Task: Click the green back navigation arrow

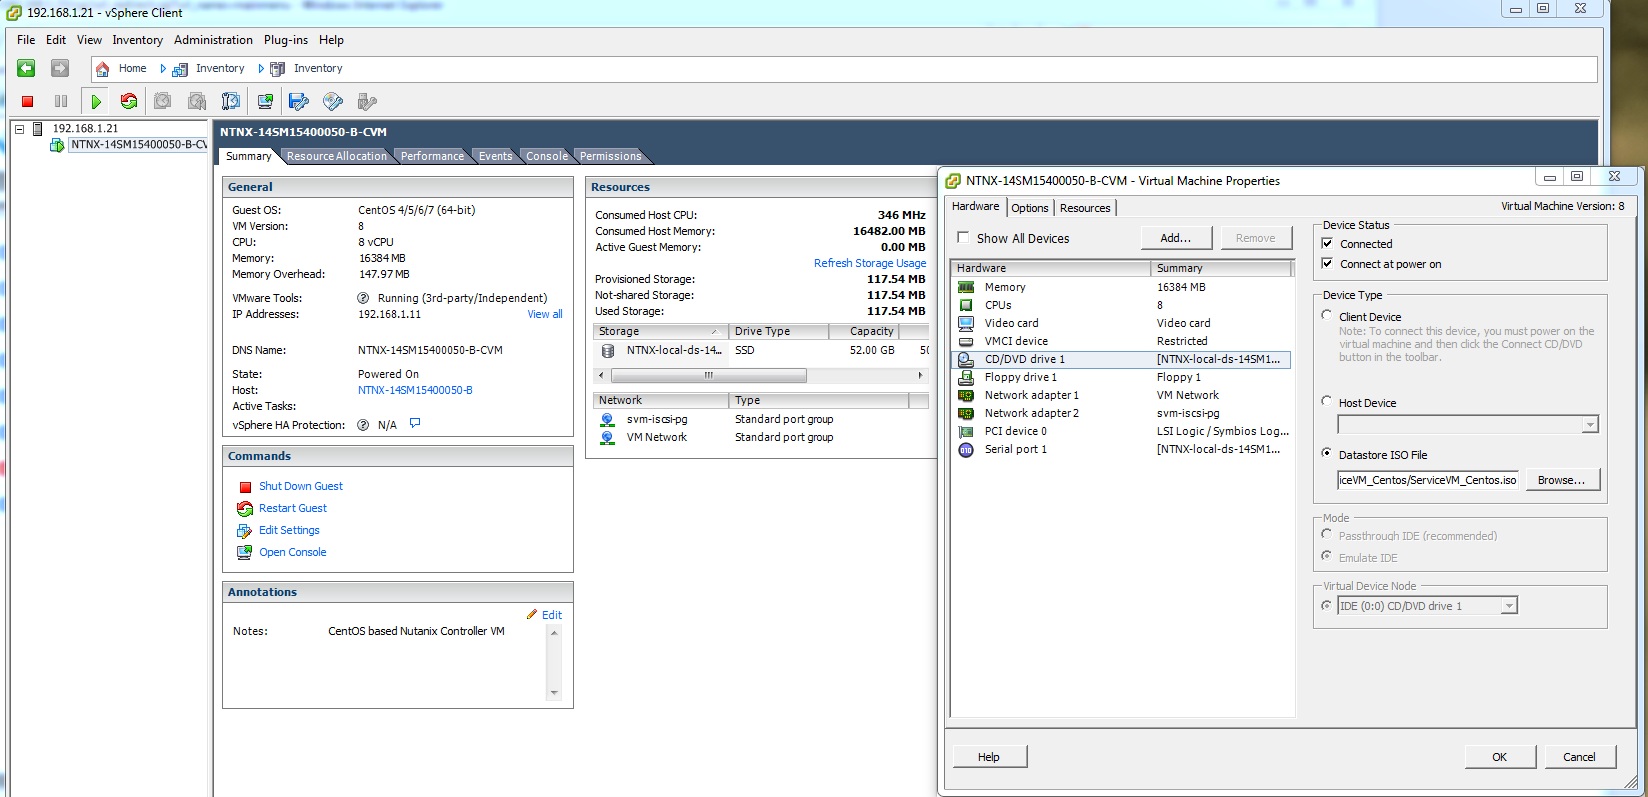Action: coord(27,68)
